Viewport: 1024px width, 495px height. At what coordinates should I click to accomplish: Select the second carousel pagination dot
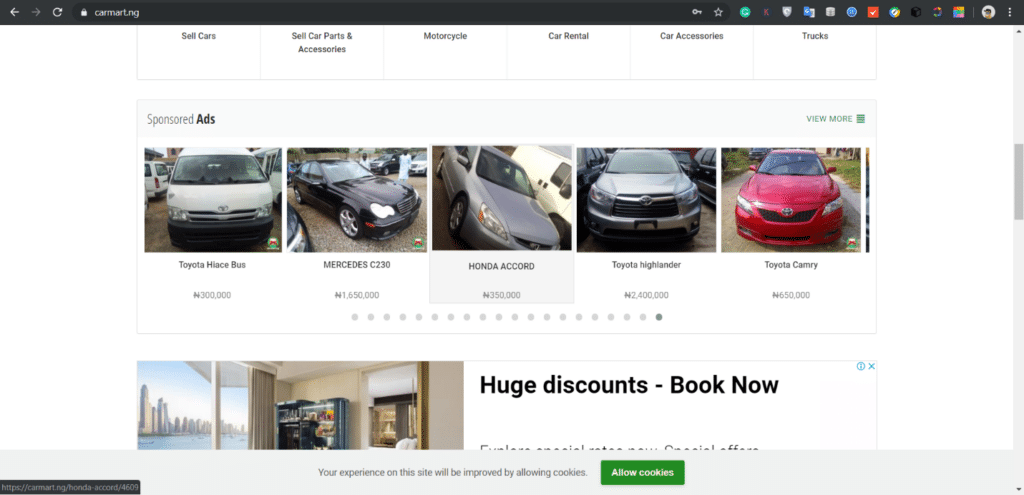click(x=371, y=317)
